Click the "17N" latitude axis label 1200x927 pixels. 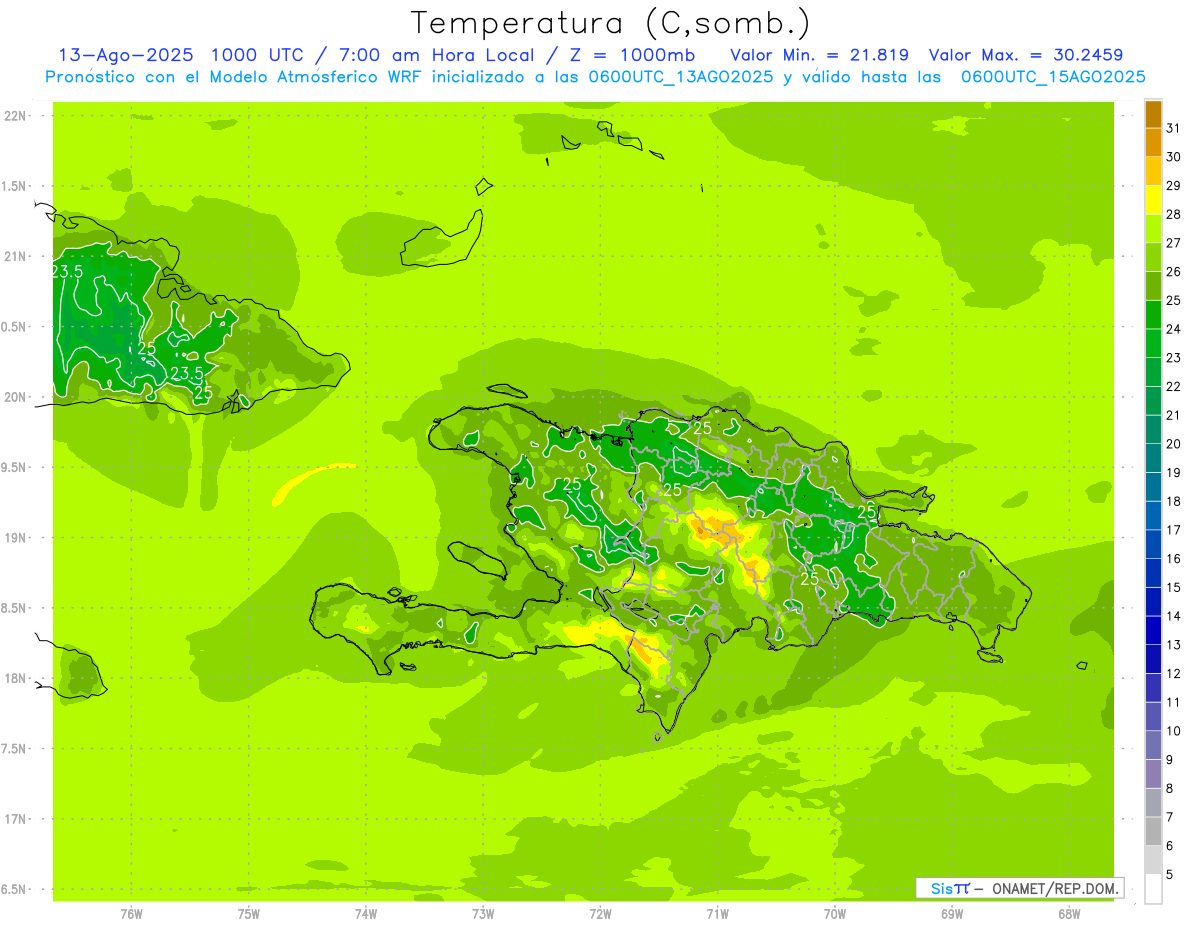[x=15, y=819]
